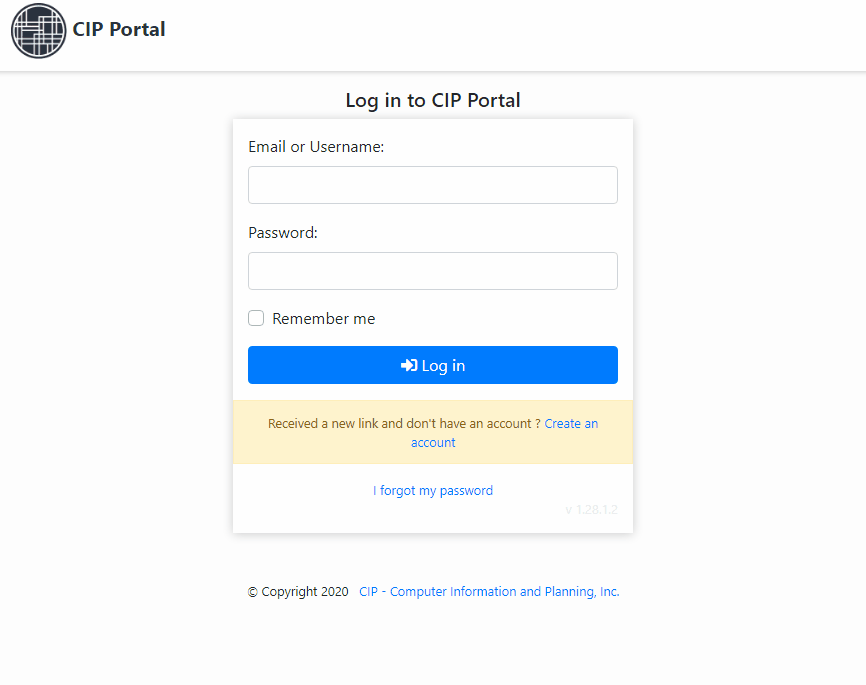The width and height of the screenshot is (866, 685).
Task: Click the Email or Username label
Action: click(x=316, y=147)
